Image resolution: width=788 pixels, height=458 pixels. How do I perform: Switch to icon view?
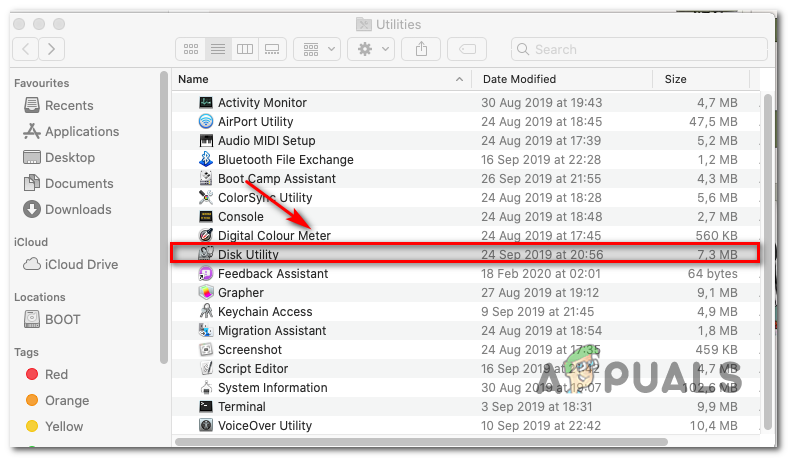(x=190, y=49)
